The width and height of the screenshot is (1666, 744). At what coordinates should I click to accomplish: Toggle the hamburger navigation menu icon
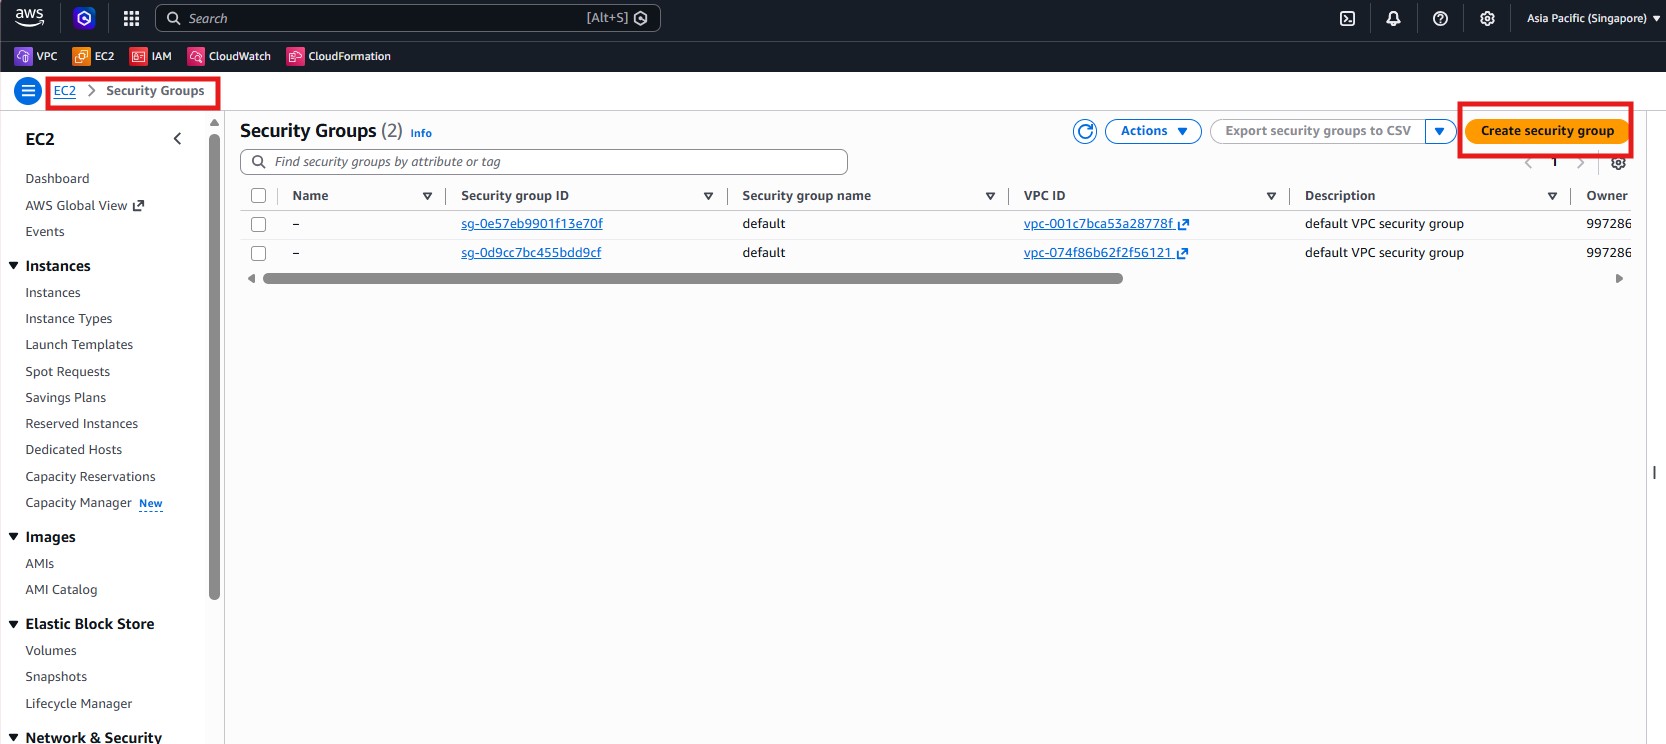tap(28, 91)
